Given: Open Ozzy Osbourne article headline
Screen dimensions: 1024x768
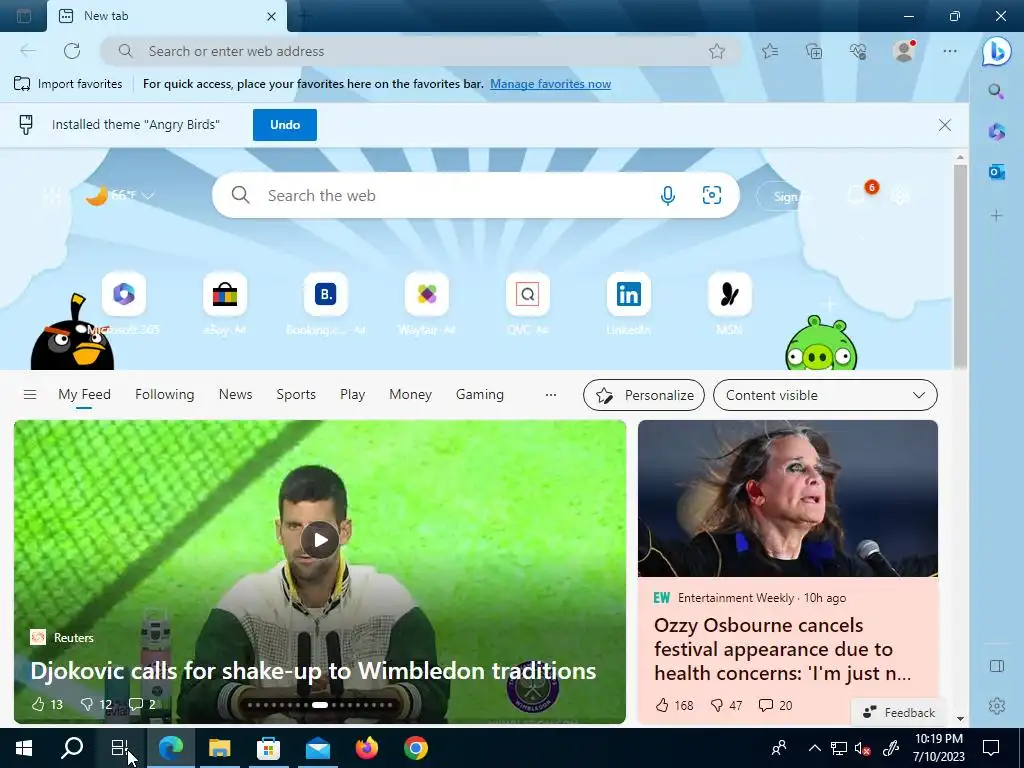Looking at the screenshot, I should 782,649.
